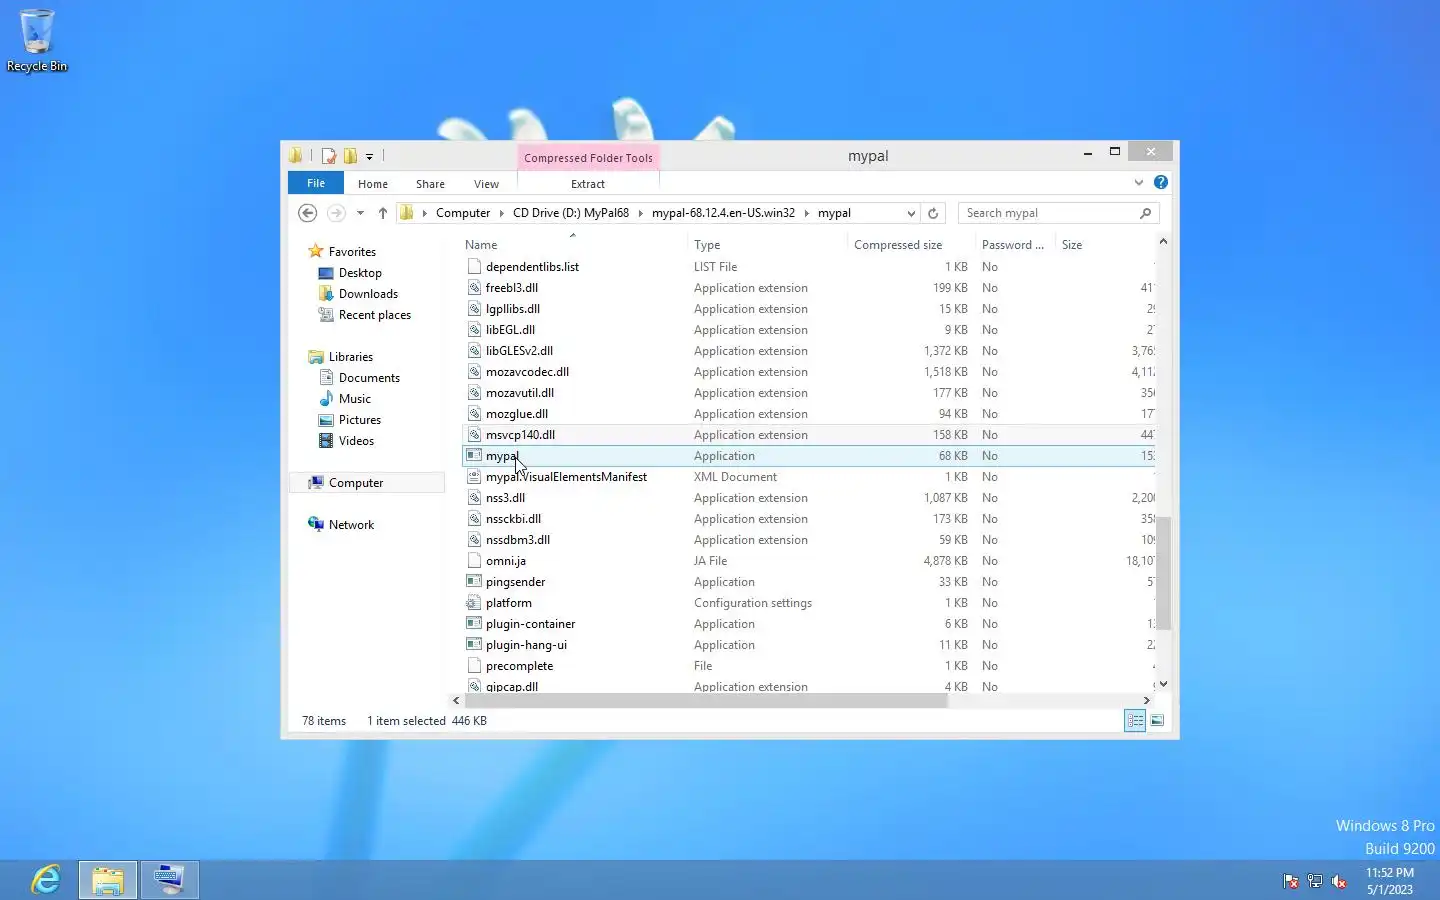Image resolution: width=1440 pixels, height=900 pixels.
Task: Open the Recycle Bin desktop icon
Action: 37,40
